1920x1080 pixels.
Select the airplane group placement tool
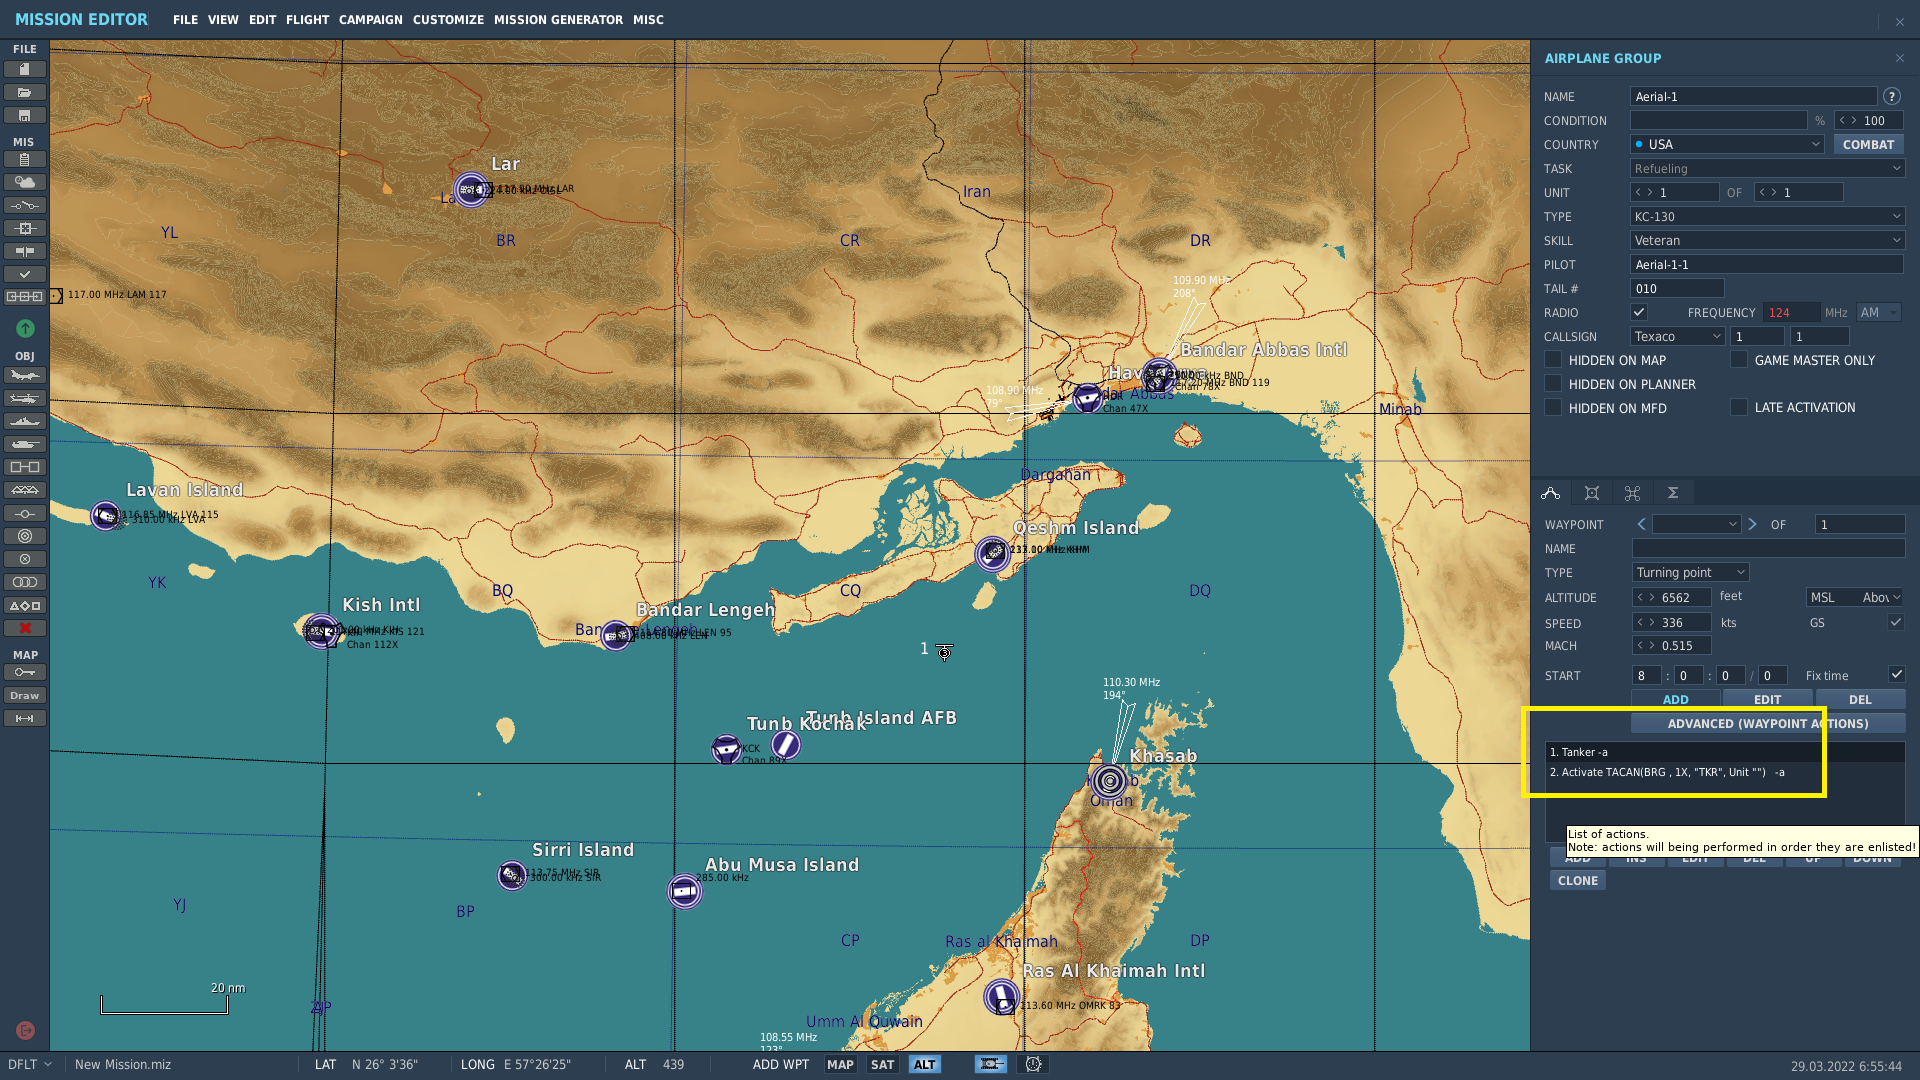pos(25,376)
